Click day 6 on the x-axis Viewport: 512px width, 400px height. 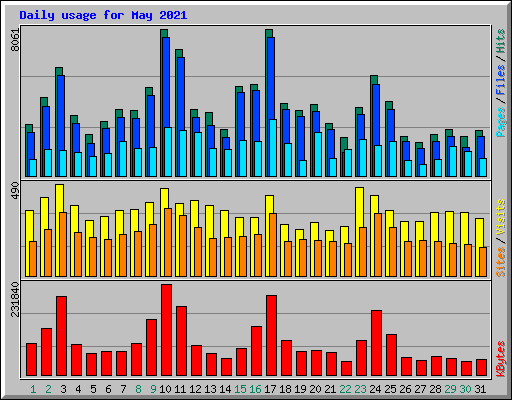(x=108, y=389)
